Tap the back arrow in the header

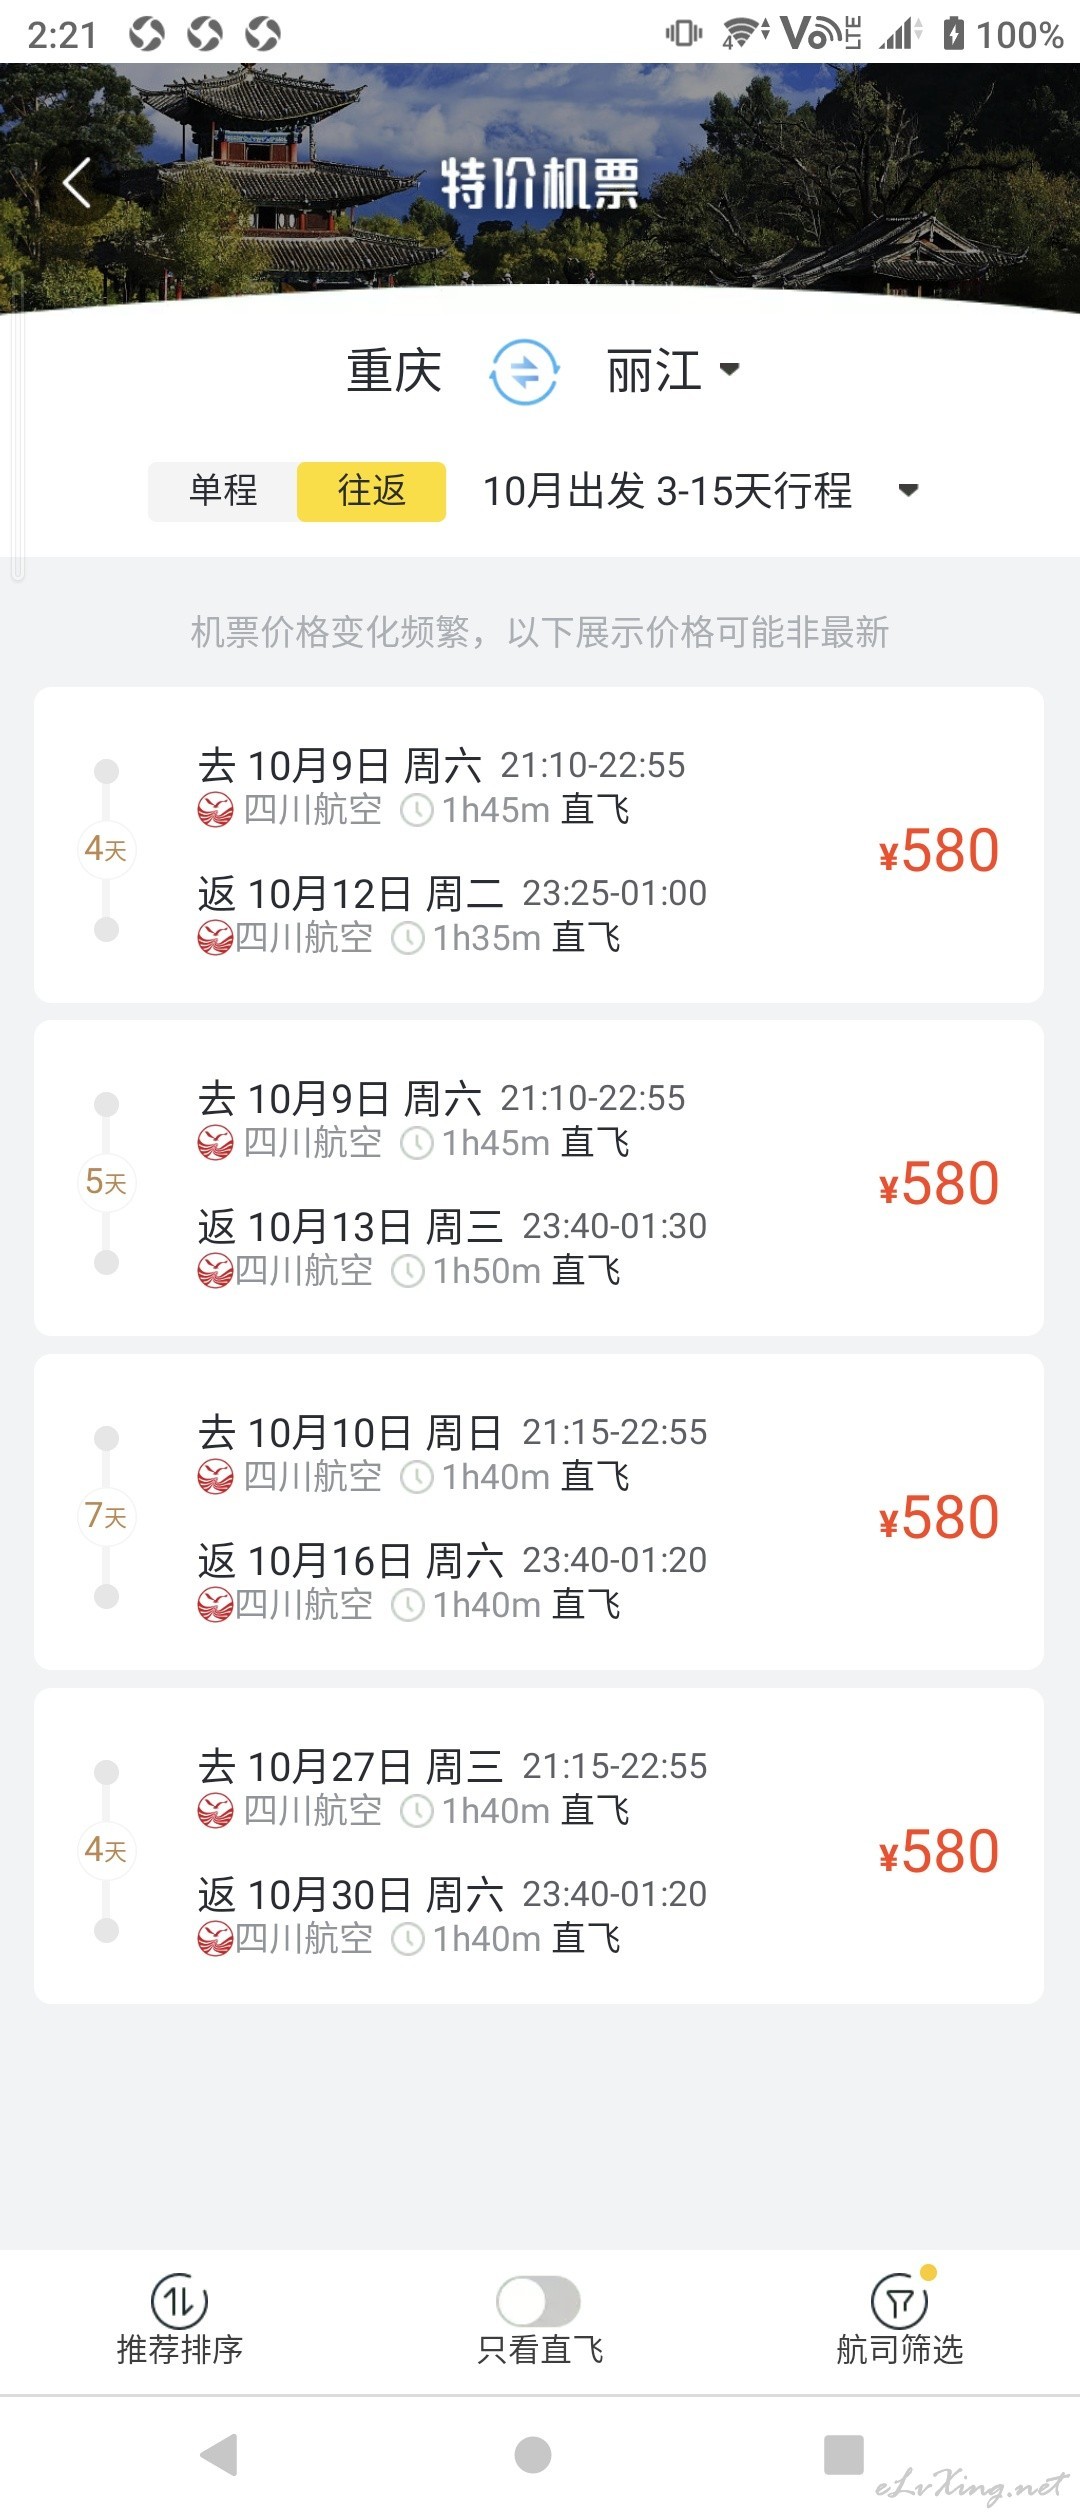click(78, 183)
